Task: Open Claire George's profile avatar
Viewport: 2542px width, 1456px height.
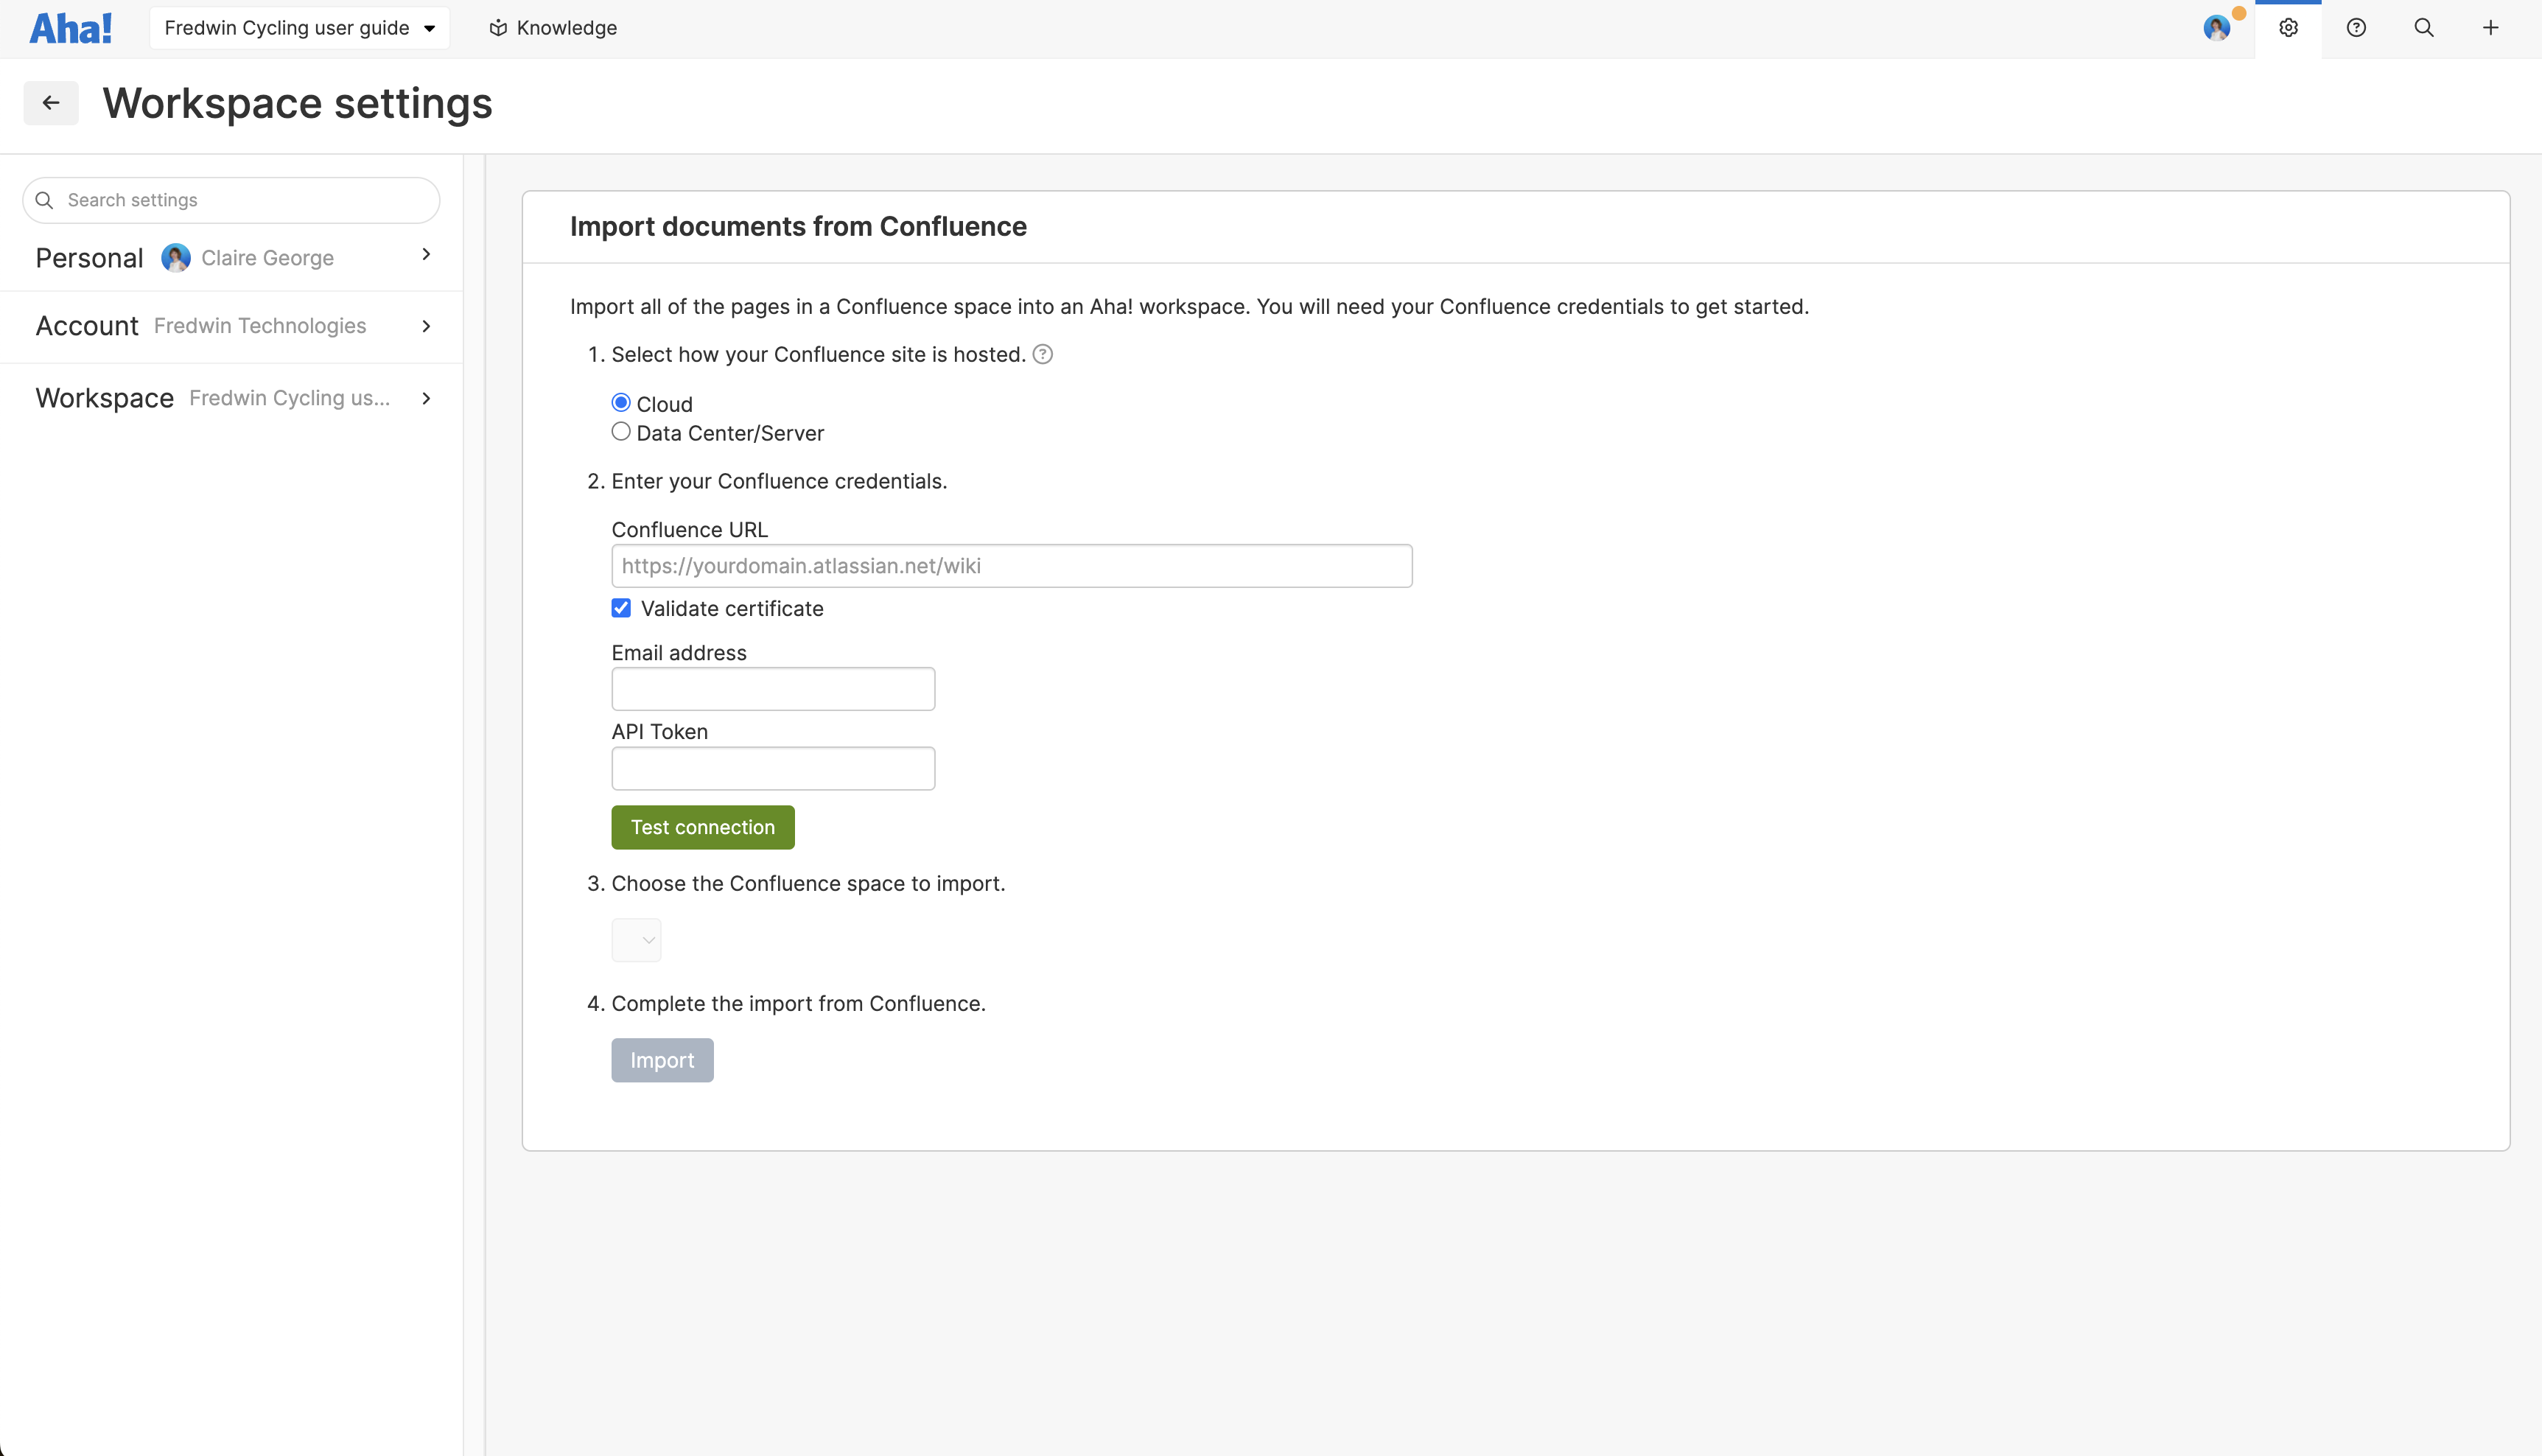Action: 2216,27
